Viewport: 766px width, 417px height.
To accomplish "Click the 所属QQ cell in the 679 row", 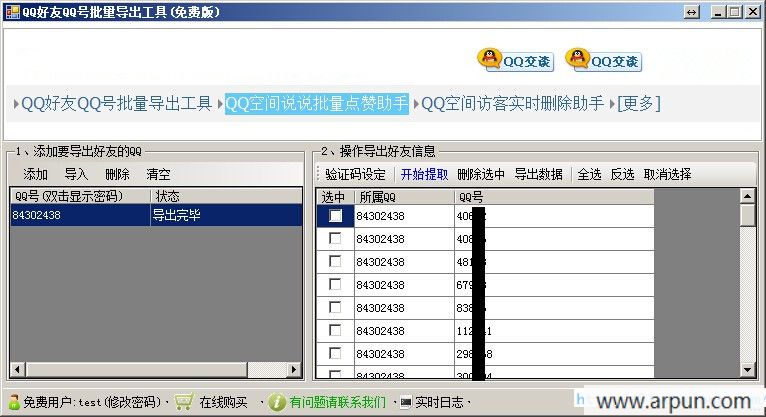I will [404, 285].
